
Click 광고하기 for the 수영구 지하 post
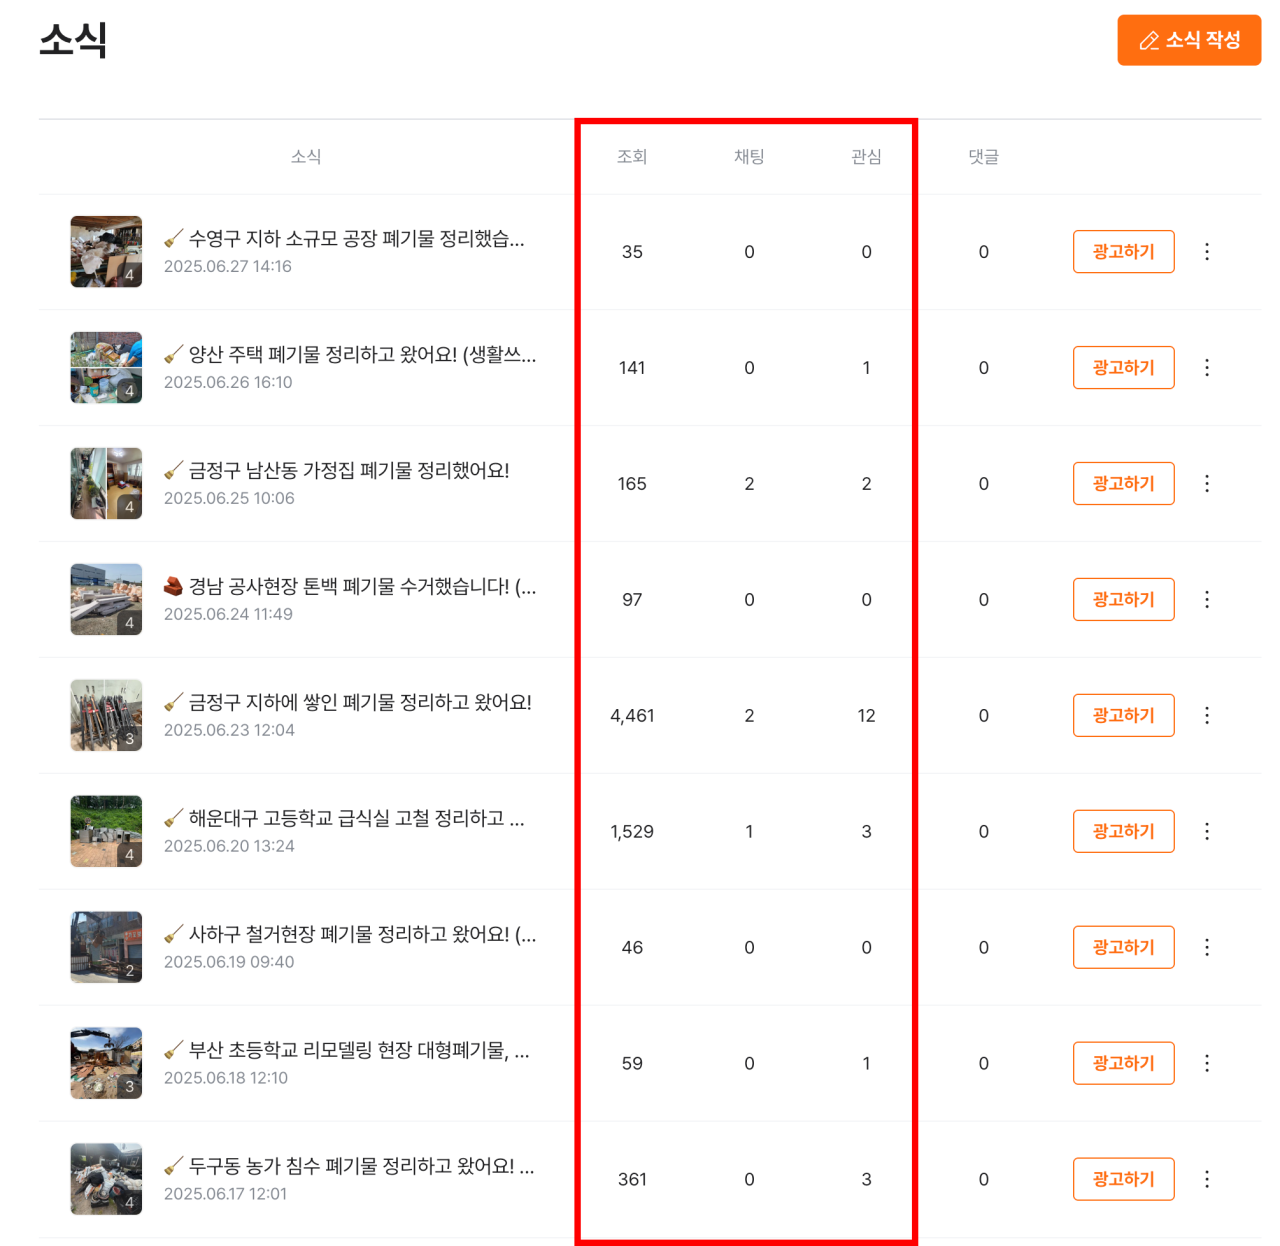(1123, 252)
